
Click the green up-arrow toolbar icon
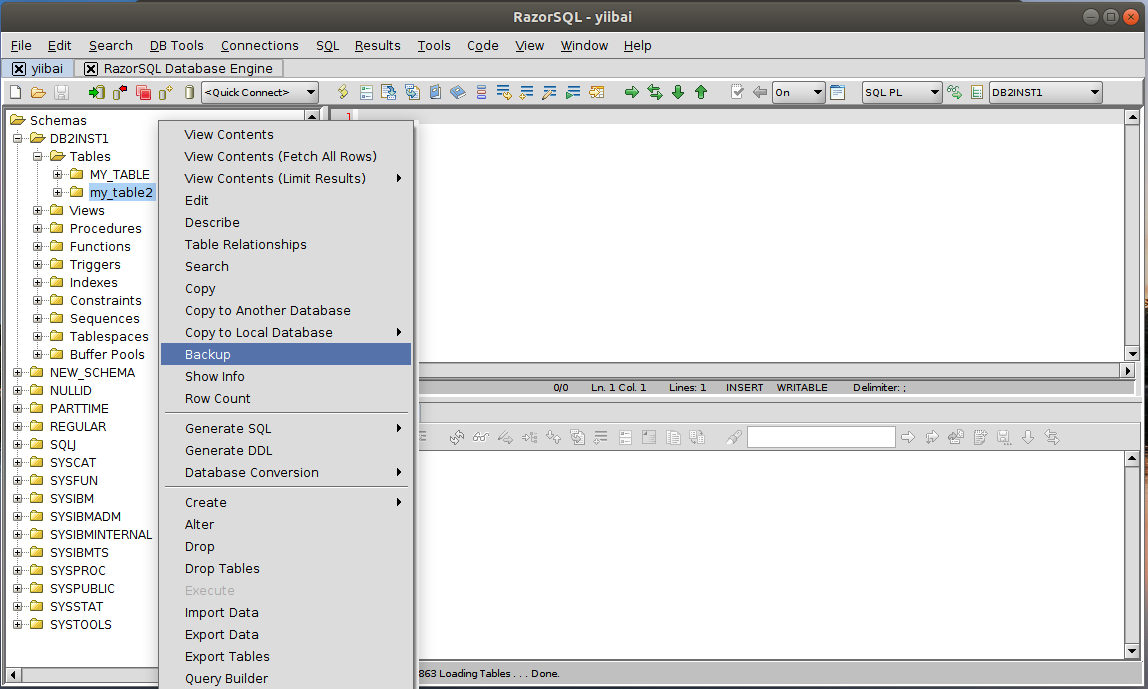coord(701,93)
